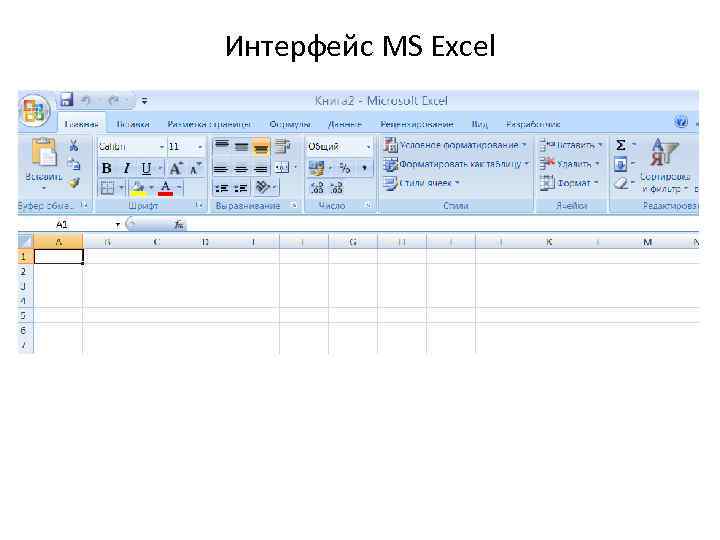Click the fx insert function button
720x540 pixels.
pyautogui.click(x=179, y=224)
